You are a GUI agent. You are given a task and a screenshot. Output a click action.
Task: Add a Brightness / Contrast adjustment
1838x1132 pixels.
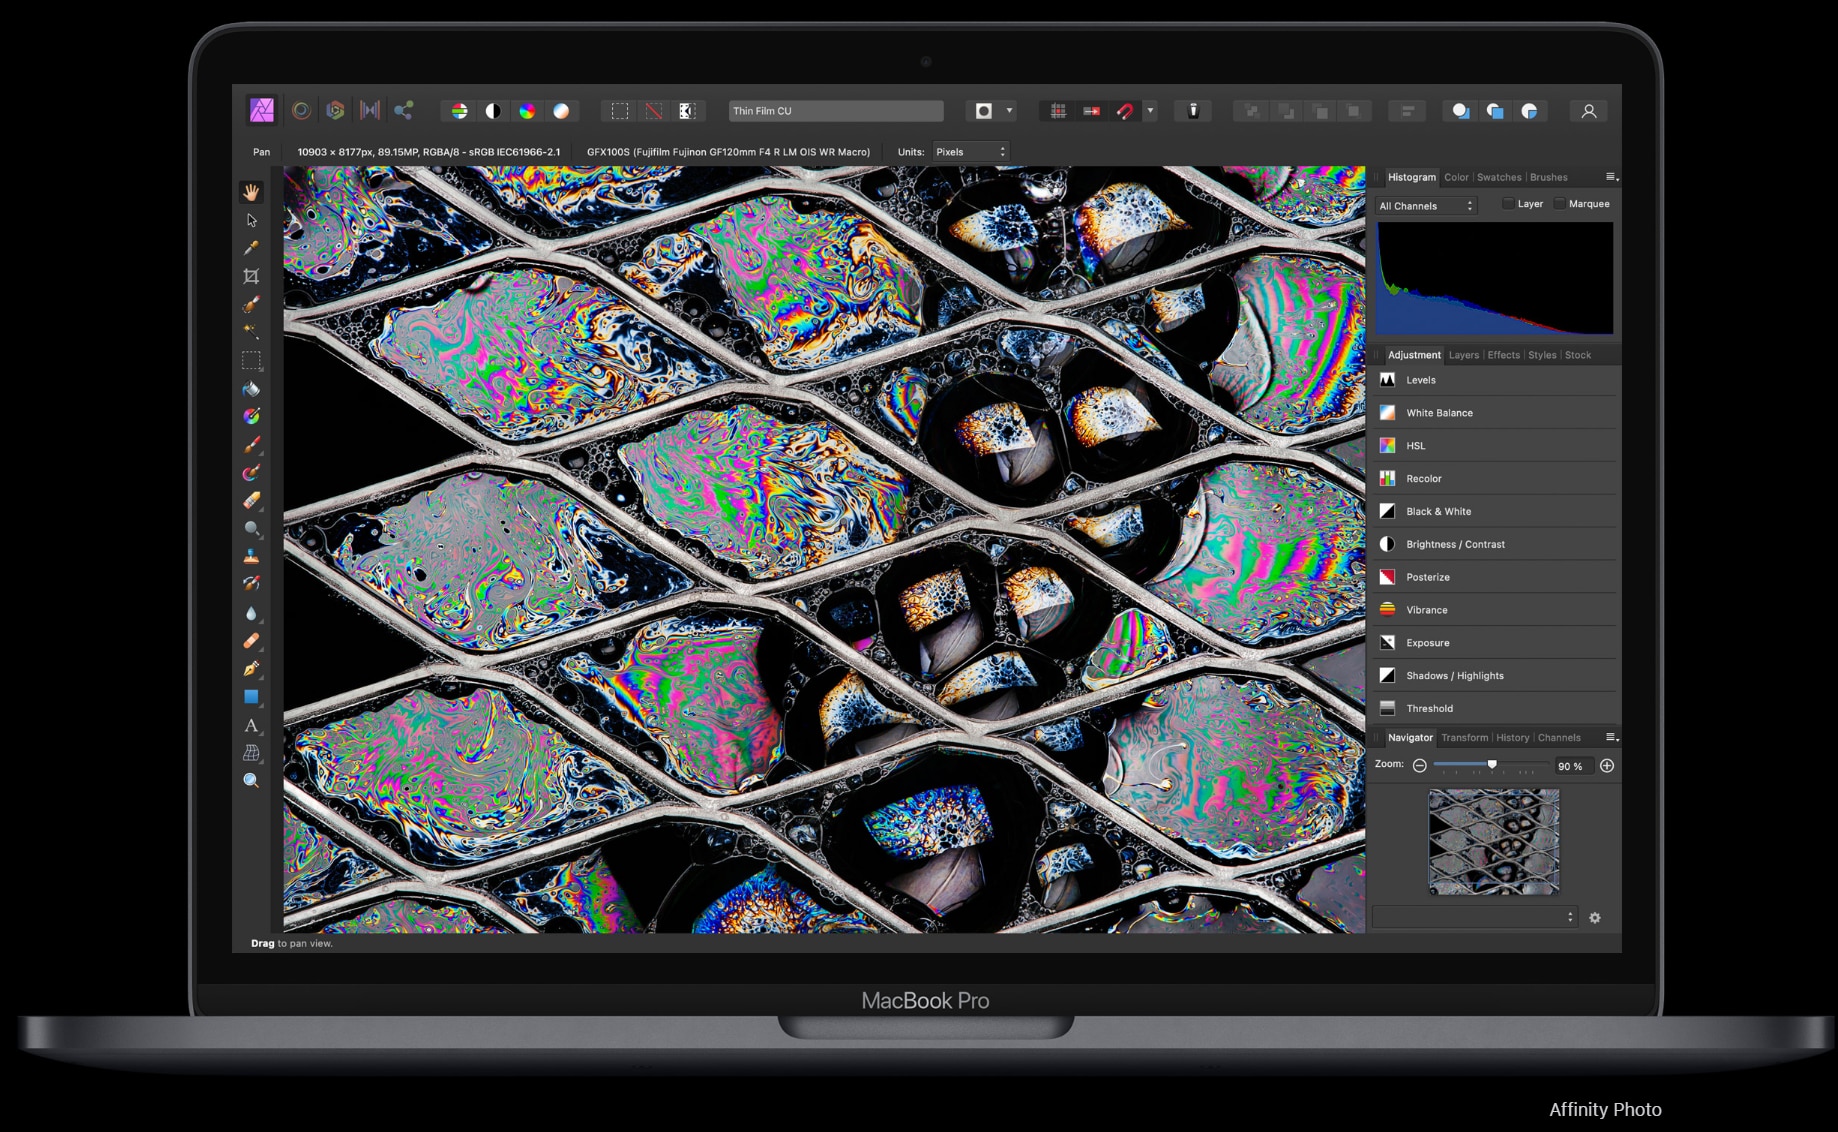[1455, 544]
